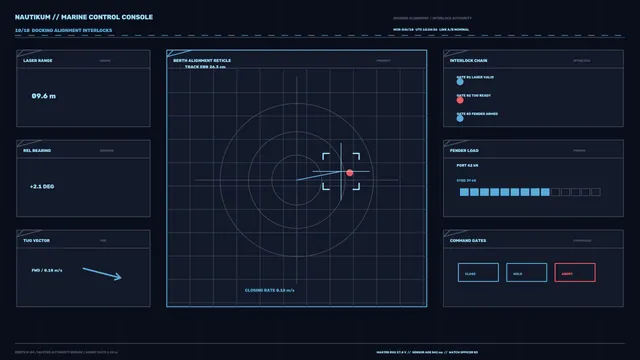
Task: Click the LASER RANGE panel title
Action: coord(38,60)
